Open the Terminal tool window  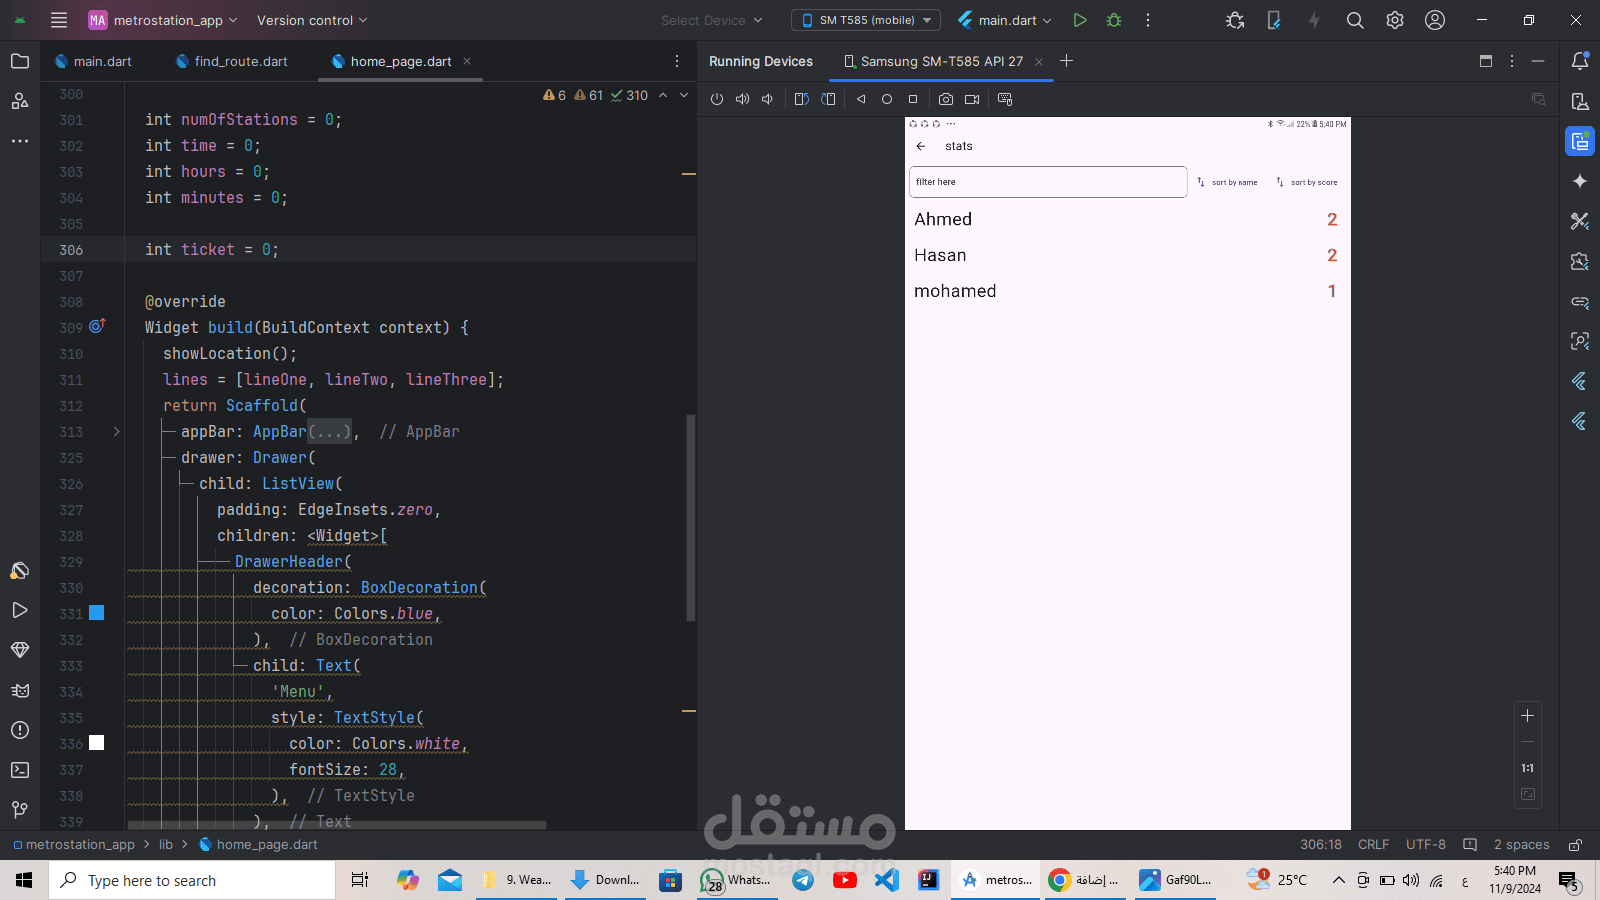pyautogui.click(x=20, y=770)
